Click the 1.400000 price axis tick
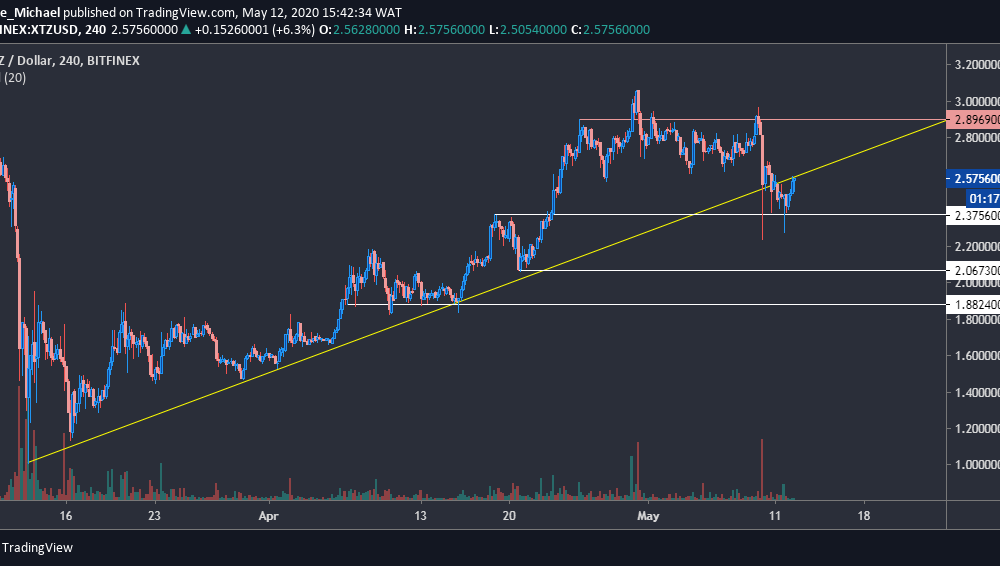 [x=977, y=392]
